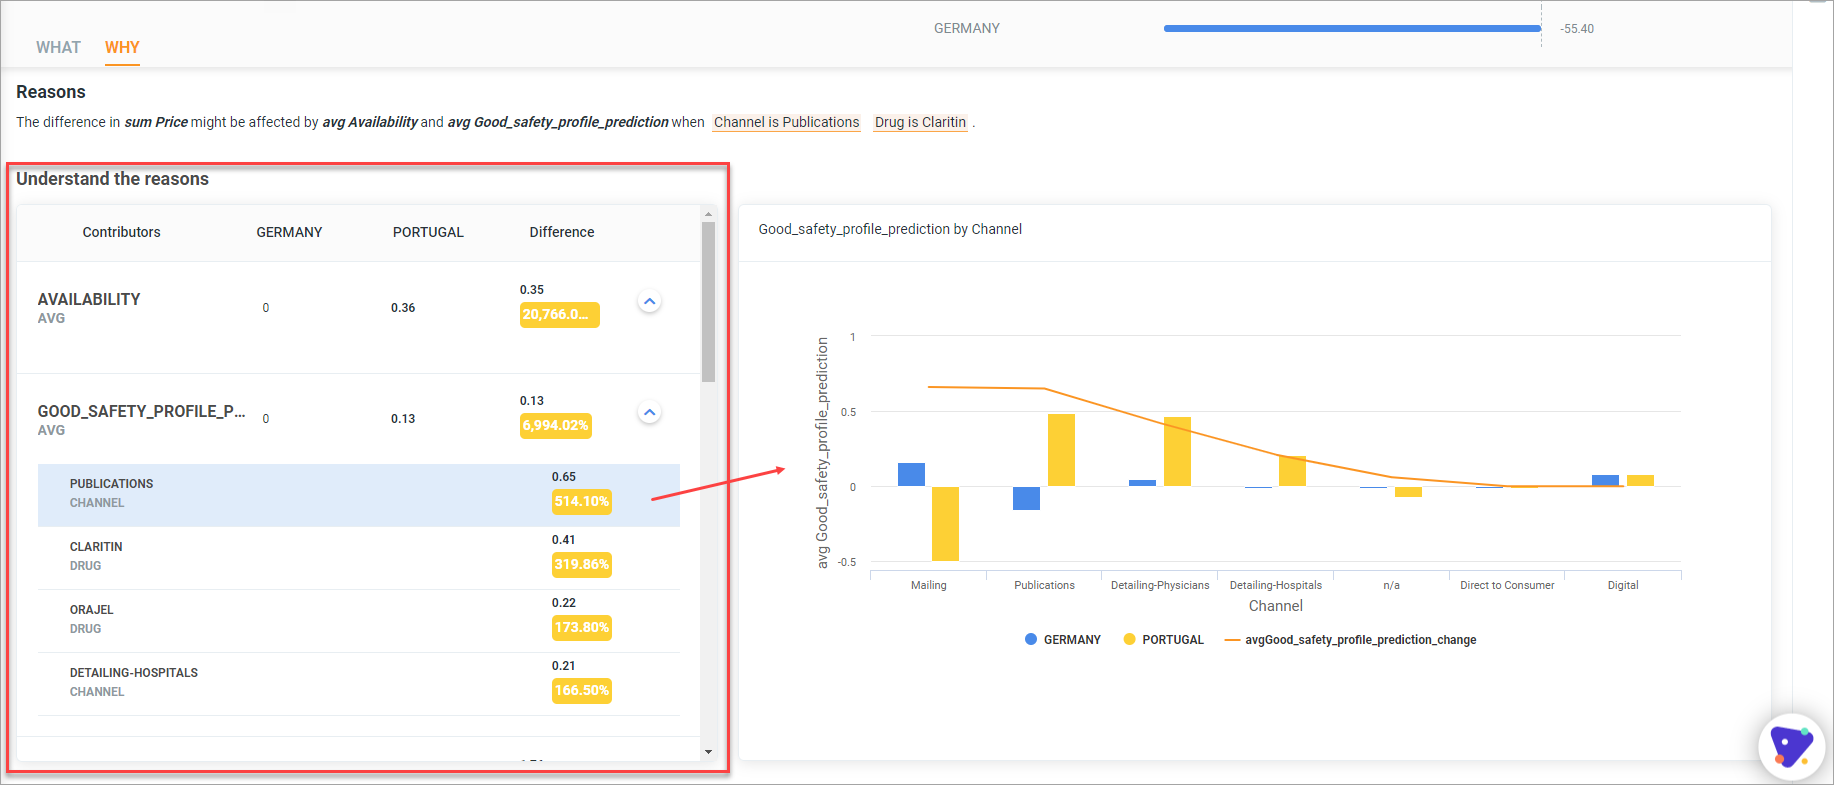Click the GERMANY blue bar at top
This screenshot has height=785, width=1834.
(1352, 29)
